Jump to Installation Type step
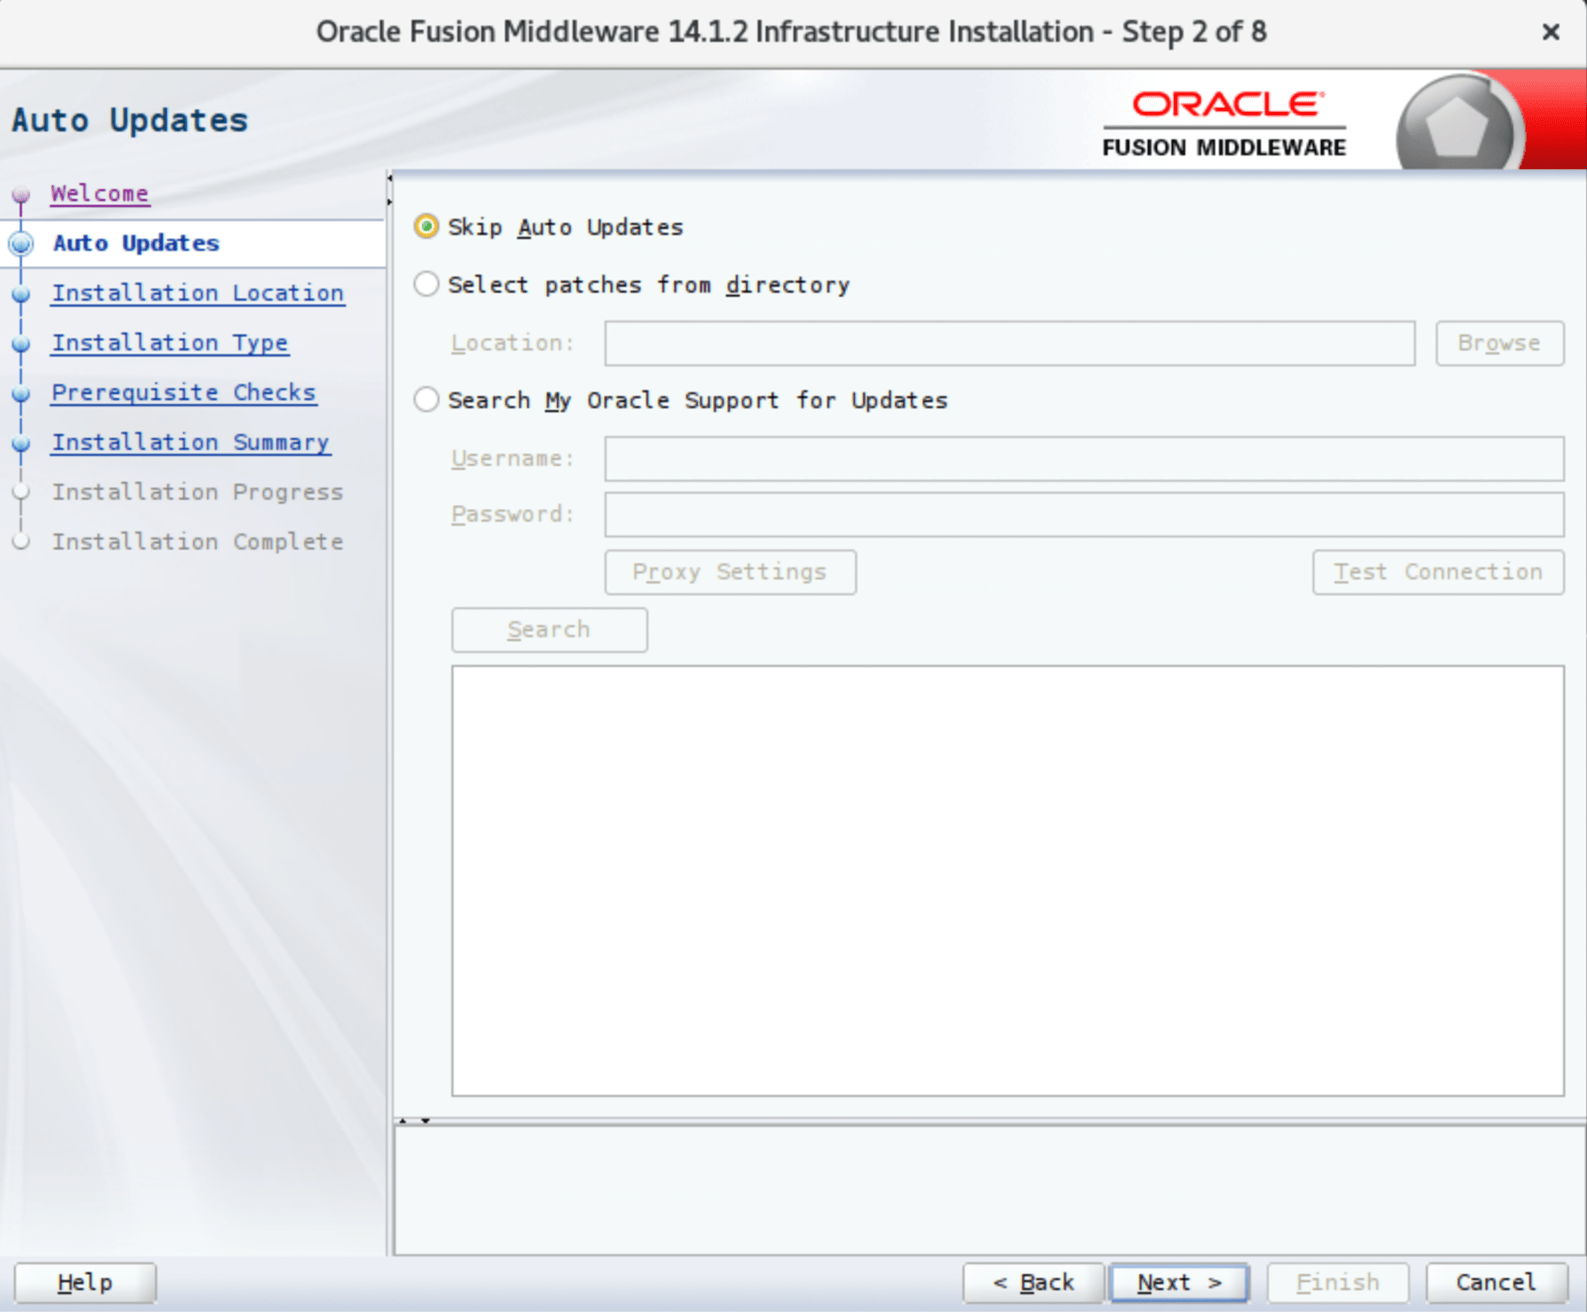1587x1312 pixels. pos(170,343)
